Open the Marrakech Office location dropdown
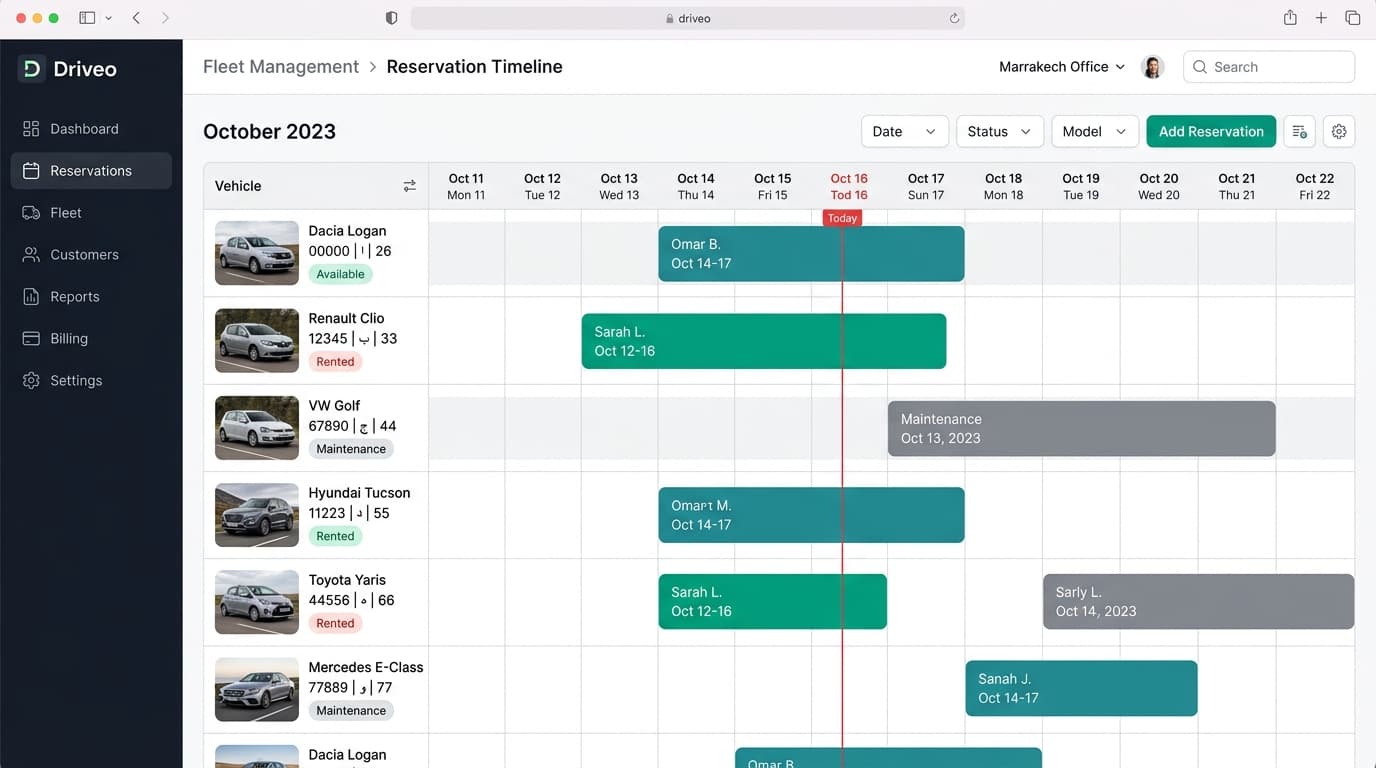 coord(1062,67)
